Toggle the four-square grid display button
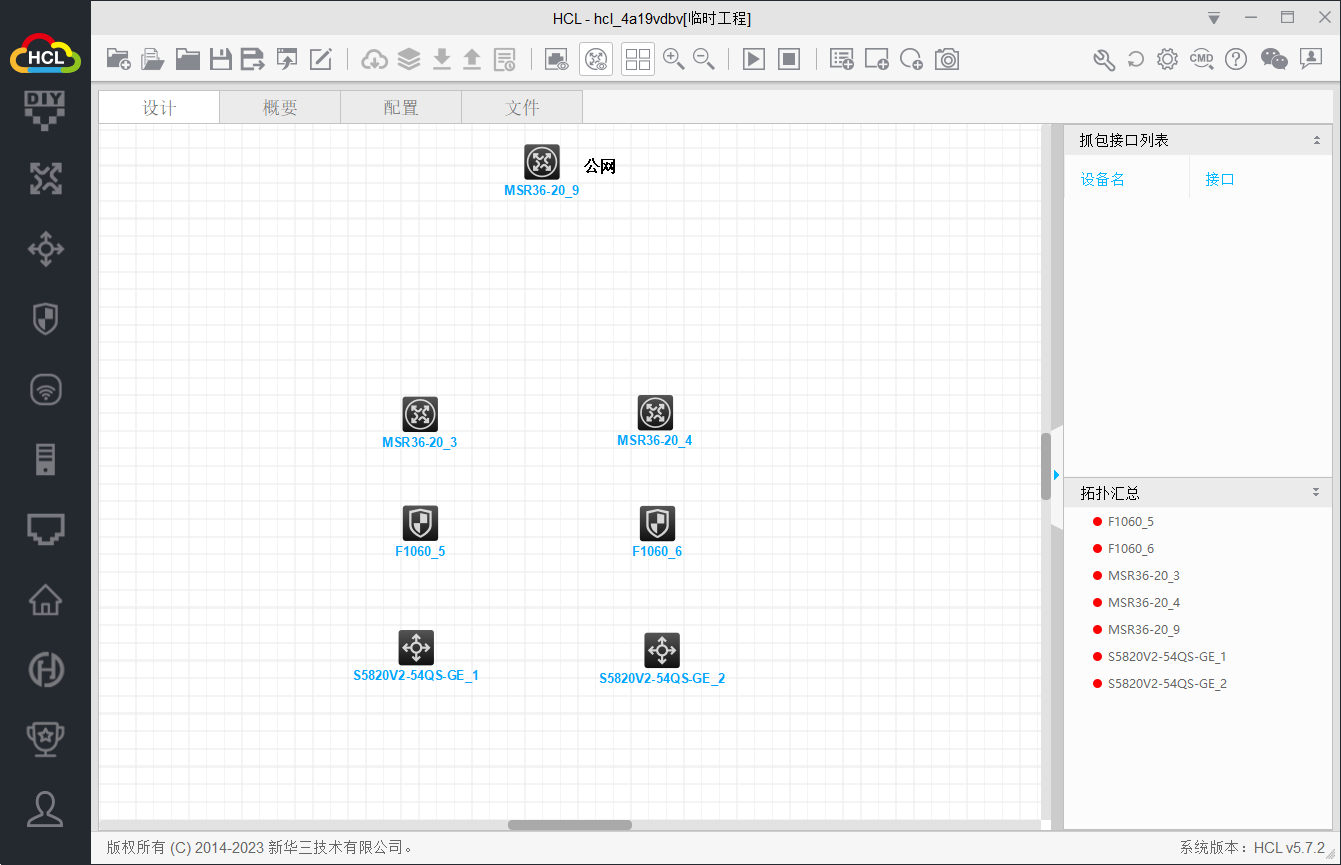1341x865 pixels. [x=638, y=59]
